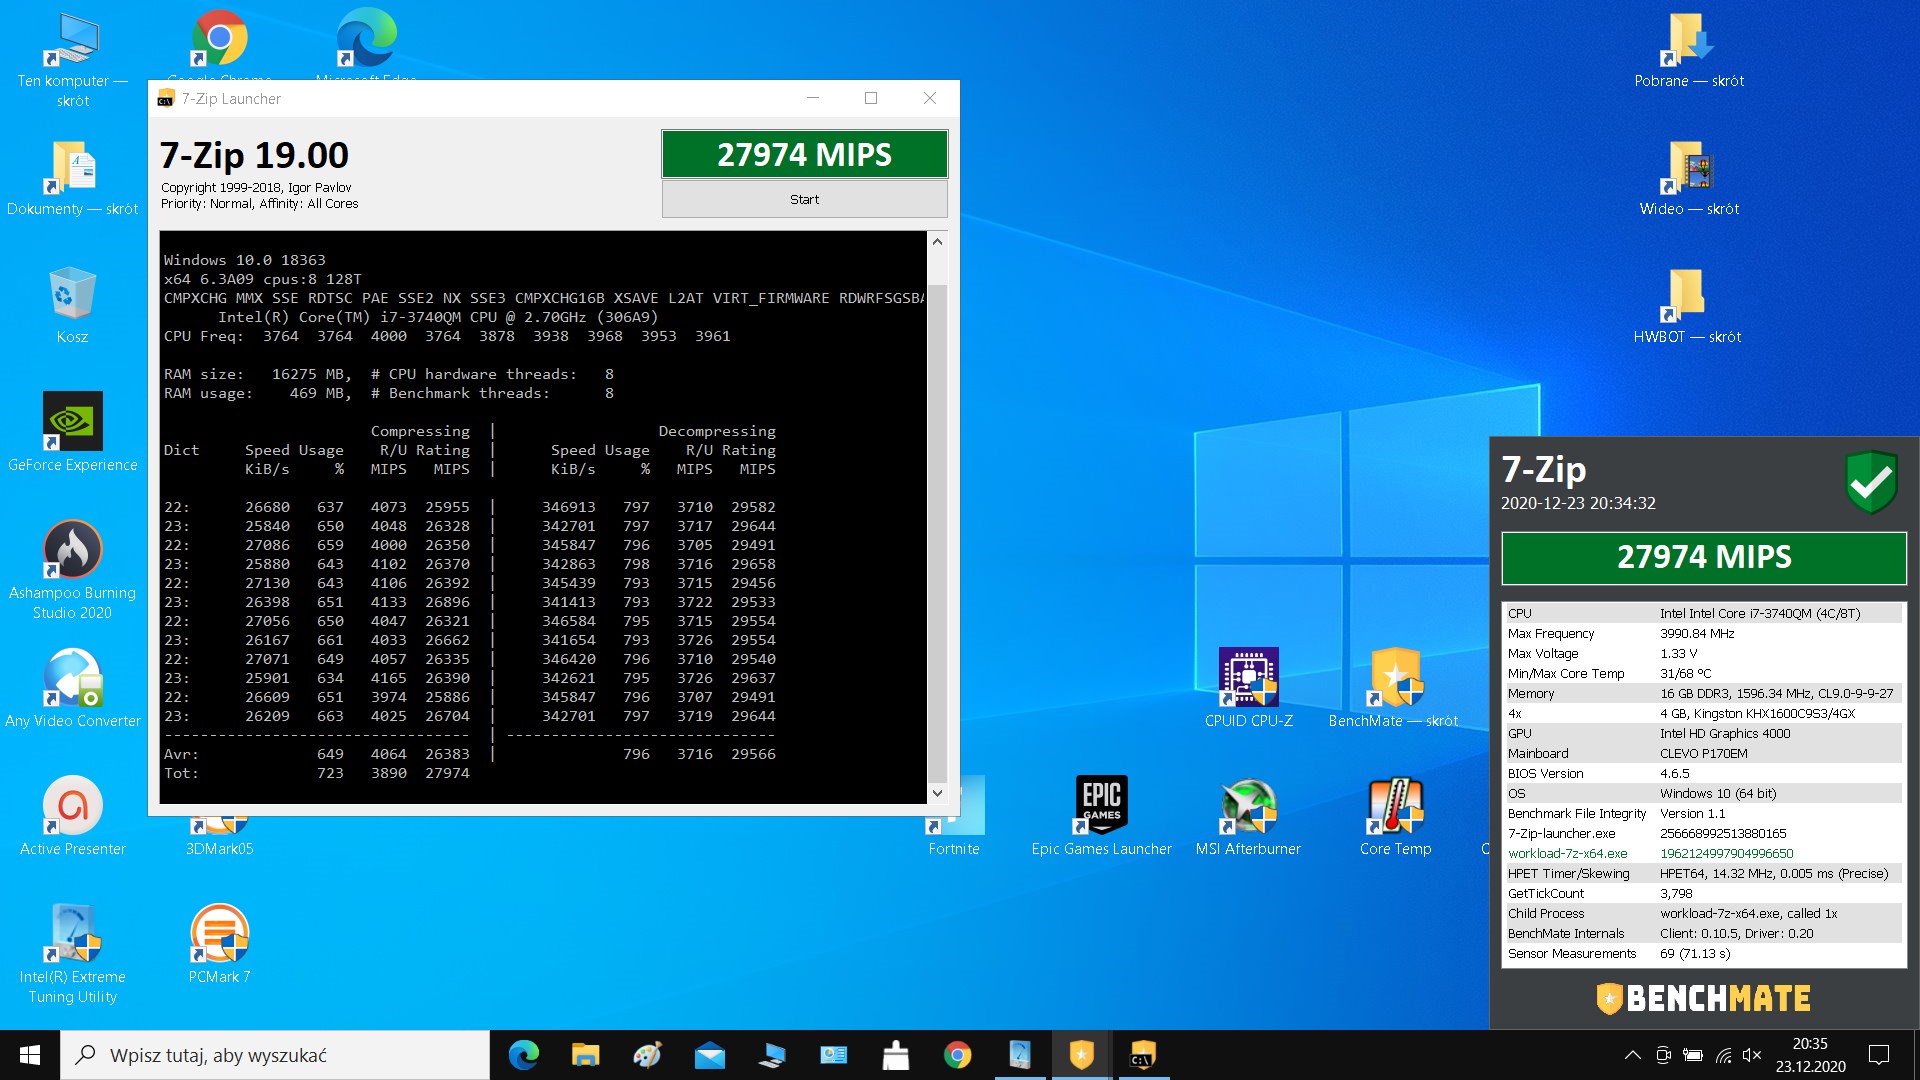
Task: Open the network Wi-Fi tray icon
Action: coord(1723,1055)
